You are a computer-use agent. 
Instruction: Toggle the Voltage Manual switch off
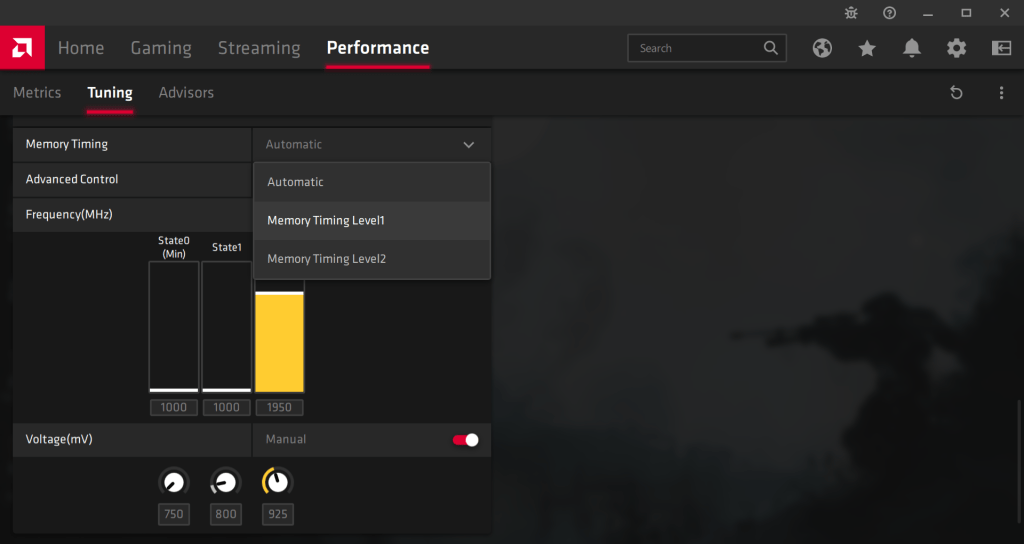[466, 440]
